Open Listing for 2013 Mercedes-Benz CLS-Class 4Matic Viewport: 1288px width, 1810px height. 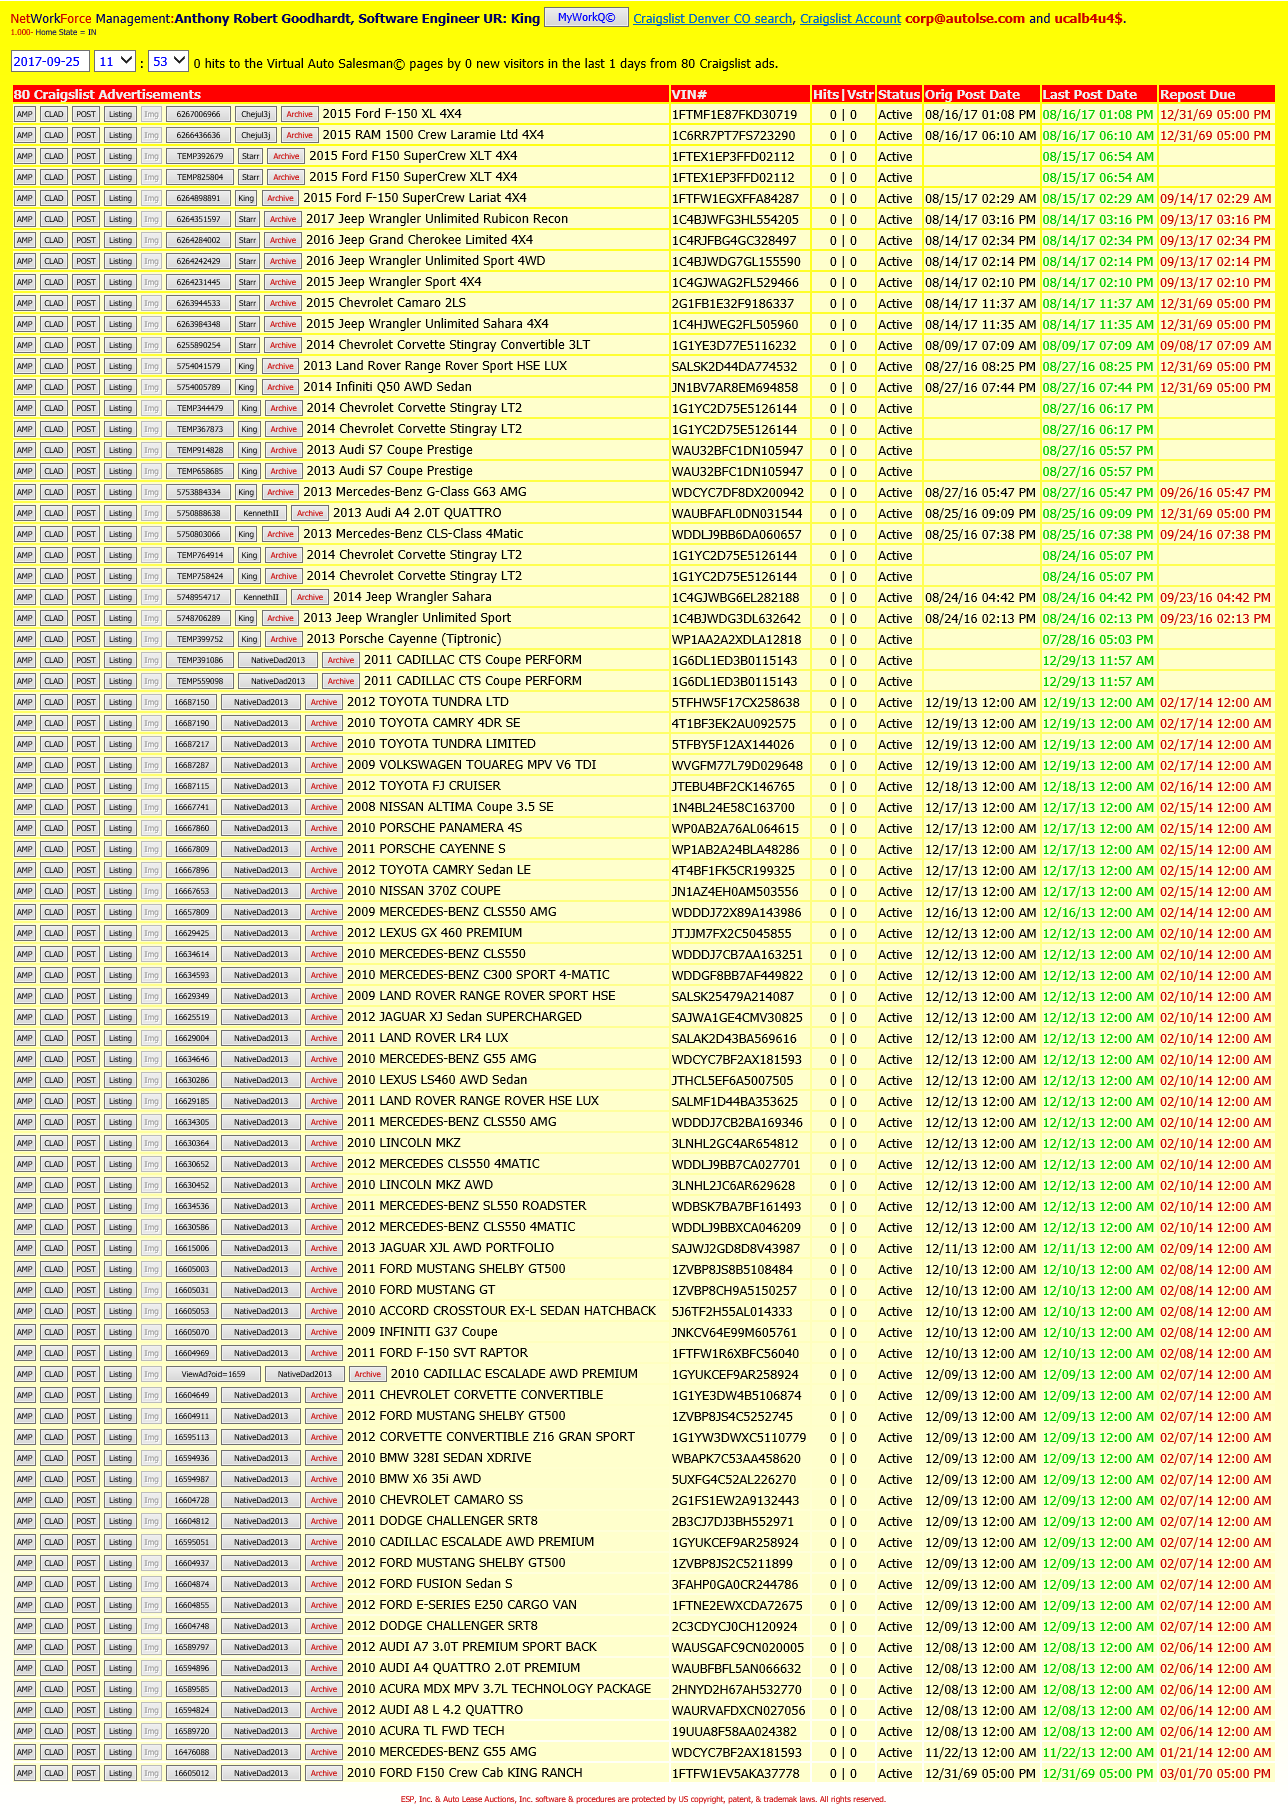[x=120, y=534]
